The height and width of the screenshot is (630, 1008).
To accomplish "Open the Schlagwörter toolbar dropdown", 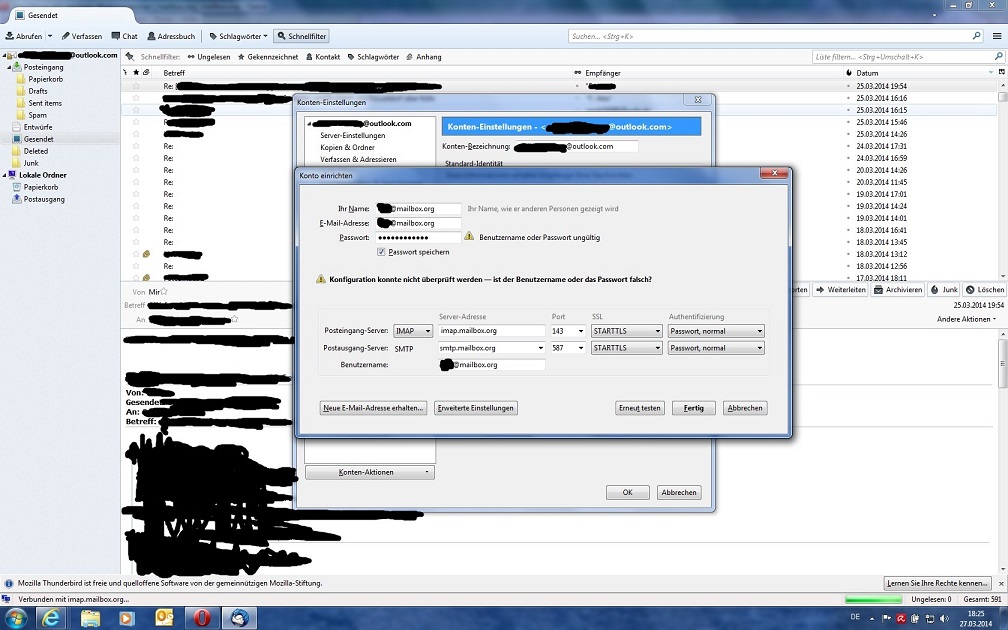I will (238, 36).
